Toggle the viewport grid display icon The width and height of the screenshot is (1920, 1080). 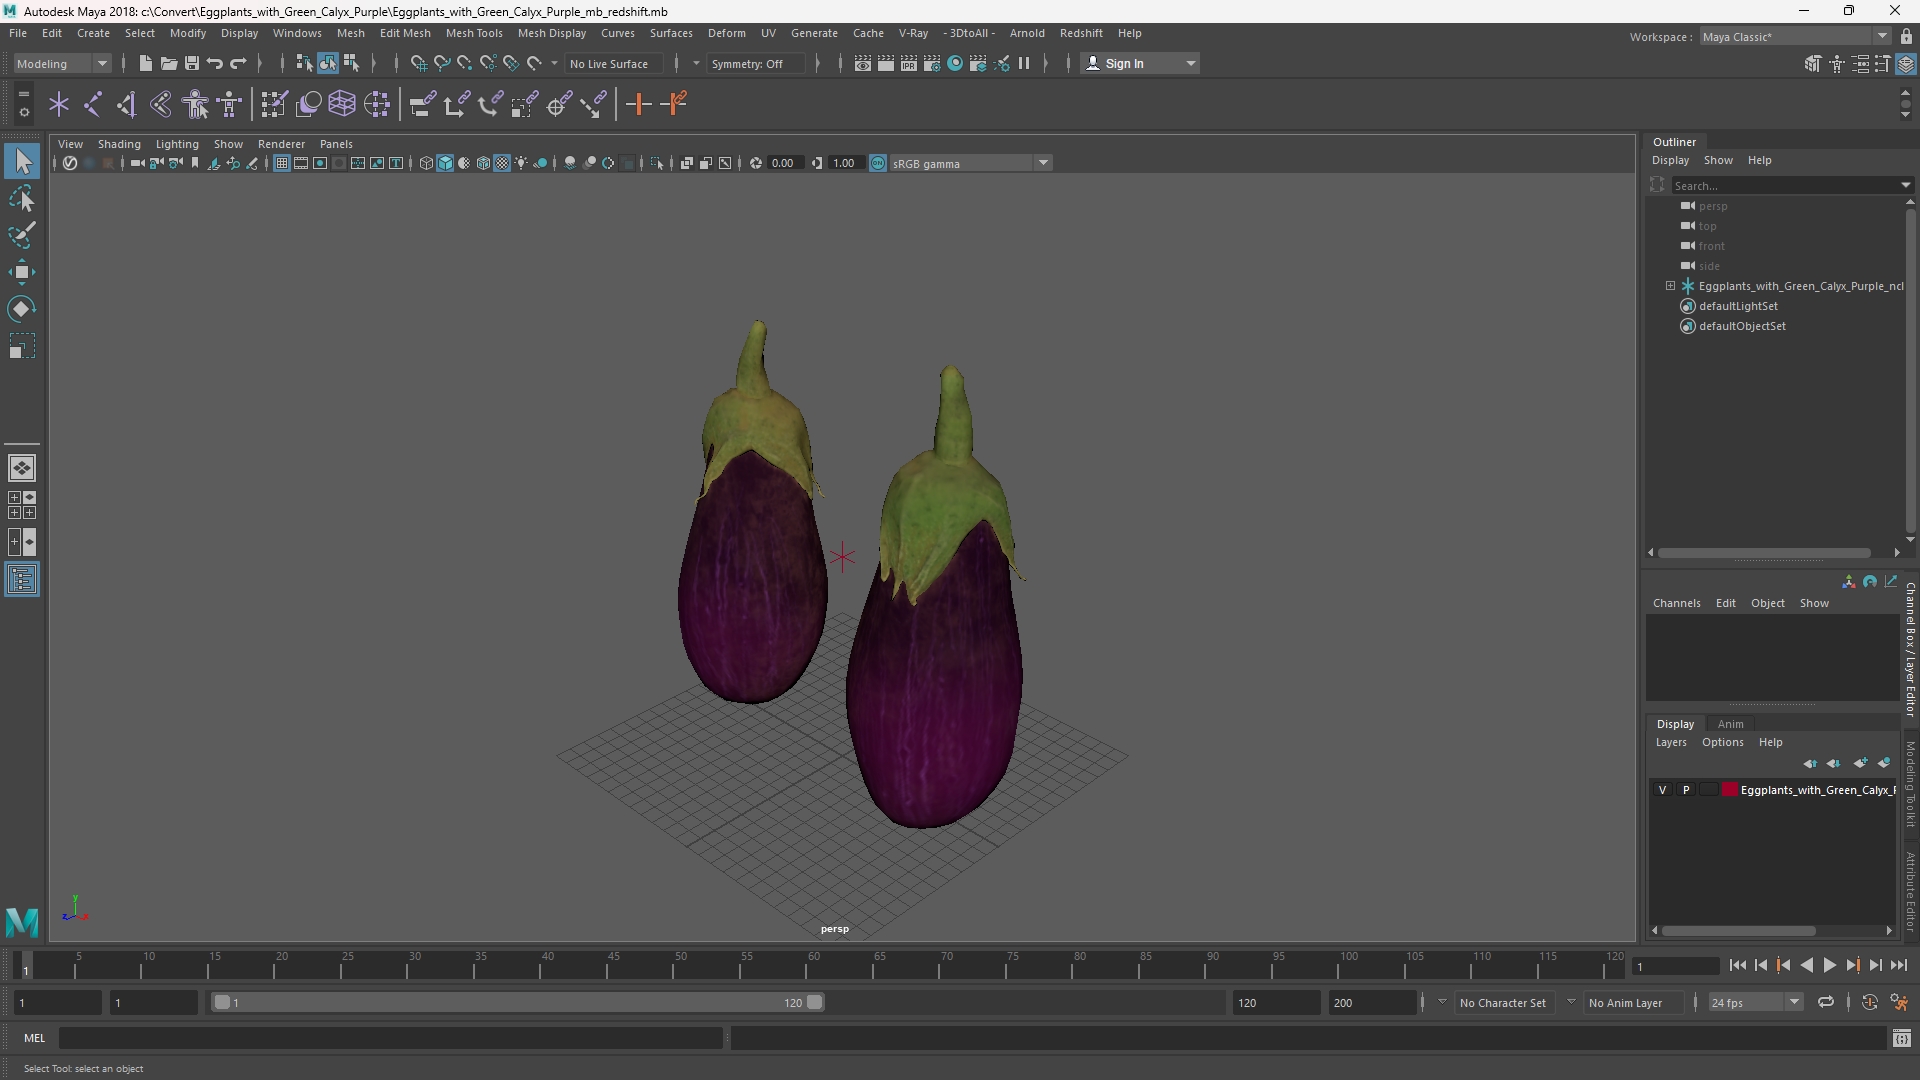282,163
